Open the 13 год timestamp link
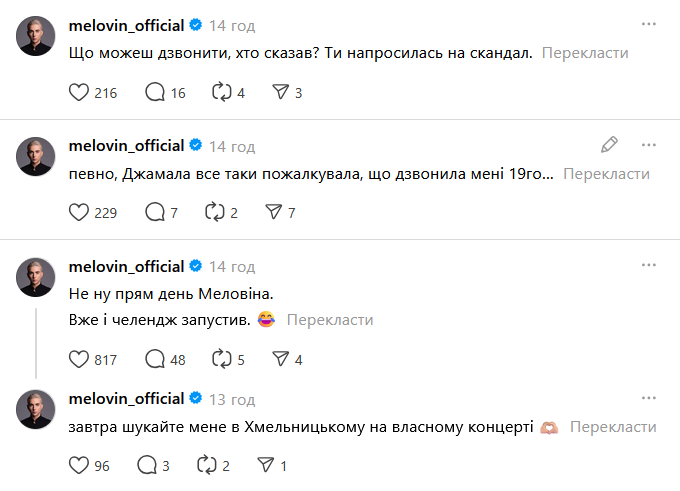Viewport: 680px width, 491px height. (232, 398)
